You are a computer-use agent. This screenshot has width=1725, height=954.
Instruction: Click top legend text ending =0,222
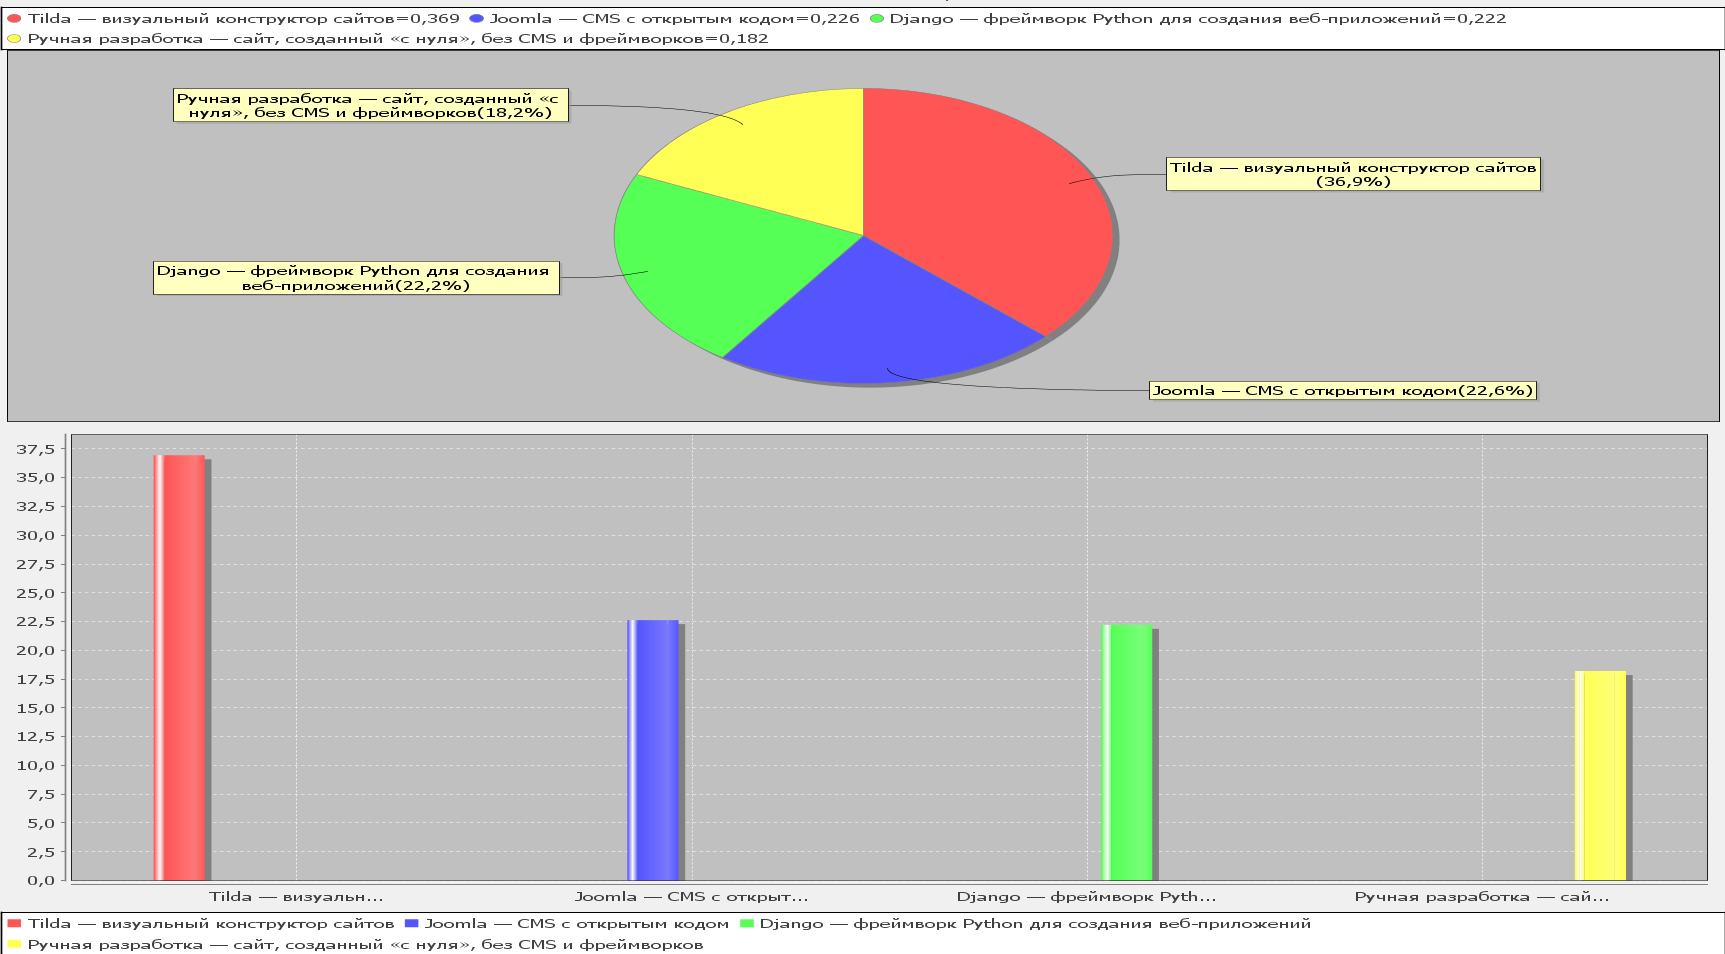point(1198,19)
